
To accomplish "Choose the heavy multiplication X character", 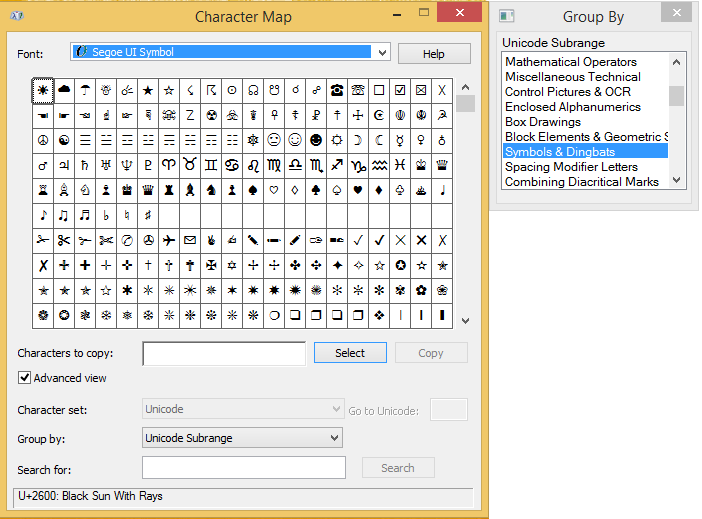I will click(421, 240).
